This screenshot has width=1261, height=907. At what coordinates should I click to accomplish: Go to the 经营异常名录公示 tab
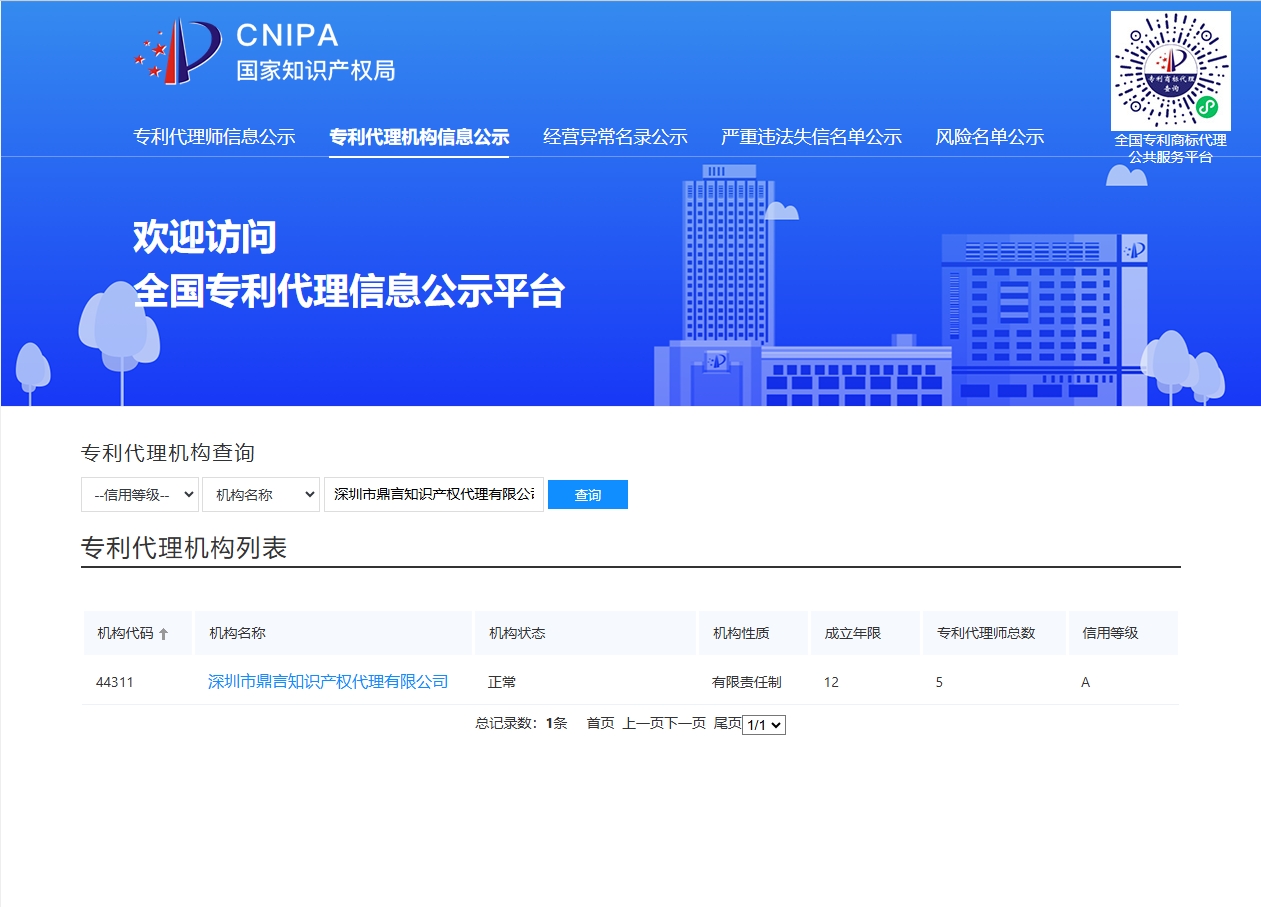[x=615, y=137]
